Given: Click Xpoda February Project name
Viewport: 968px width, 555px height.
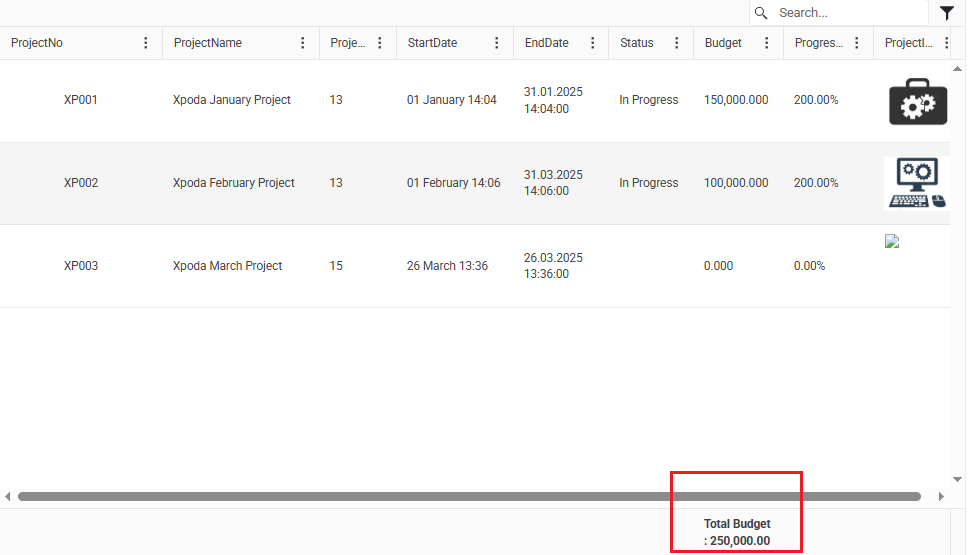Looking at the screenshot, I should coord(233,183).
